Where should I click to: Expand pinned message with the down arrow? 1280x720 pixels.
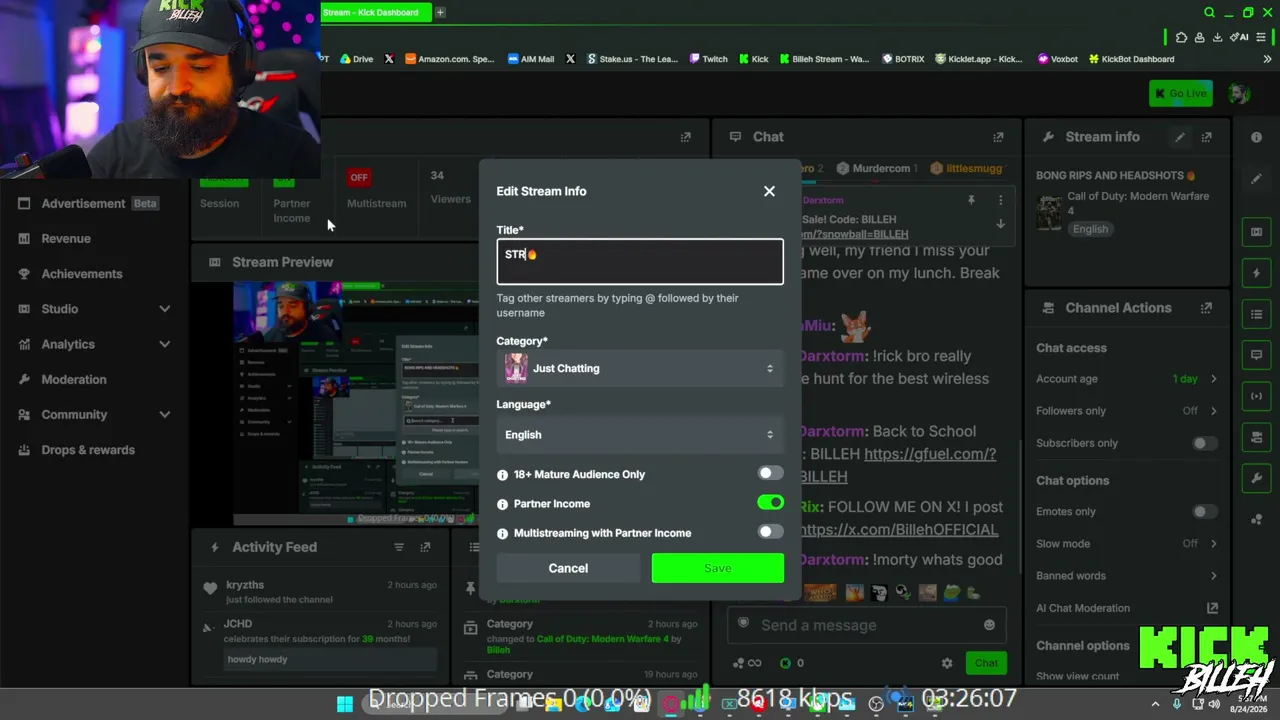pyautogui.click(x=1000, y=224)
